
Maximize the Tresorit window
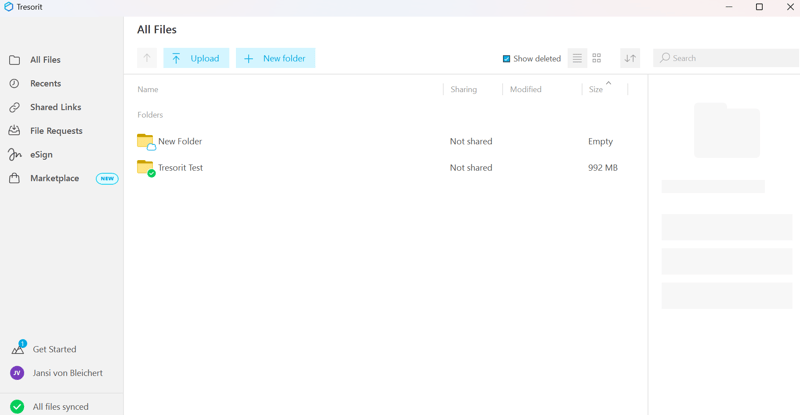point(759,7)
